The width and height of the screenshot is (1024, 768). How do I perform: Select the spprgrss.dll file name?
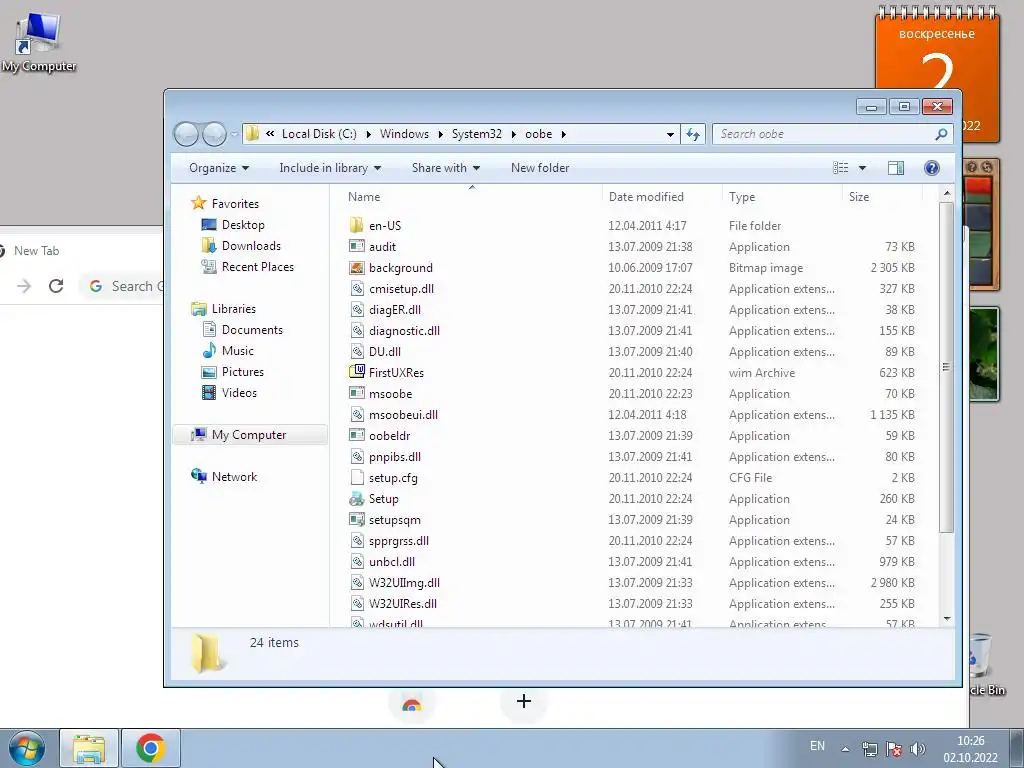pos(398,541)
